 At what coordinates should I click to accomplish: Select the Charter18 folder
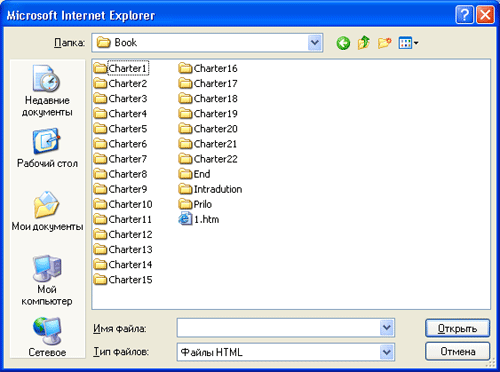click(208, 99)
